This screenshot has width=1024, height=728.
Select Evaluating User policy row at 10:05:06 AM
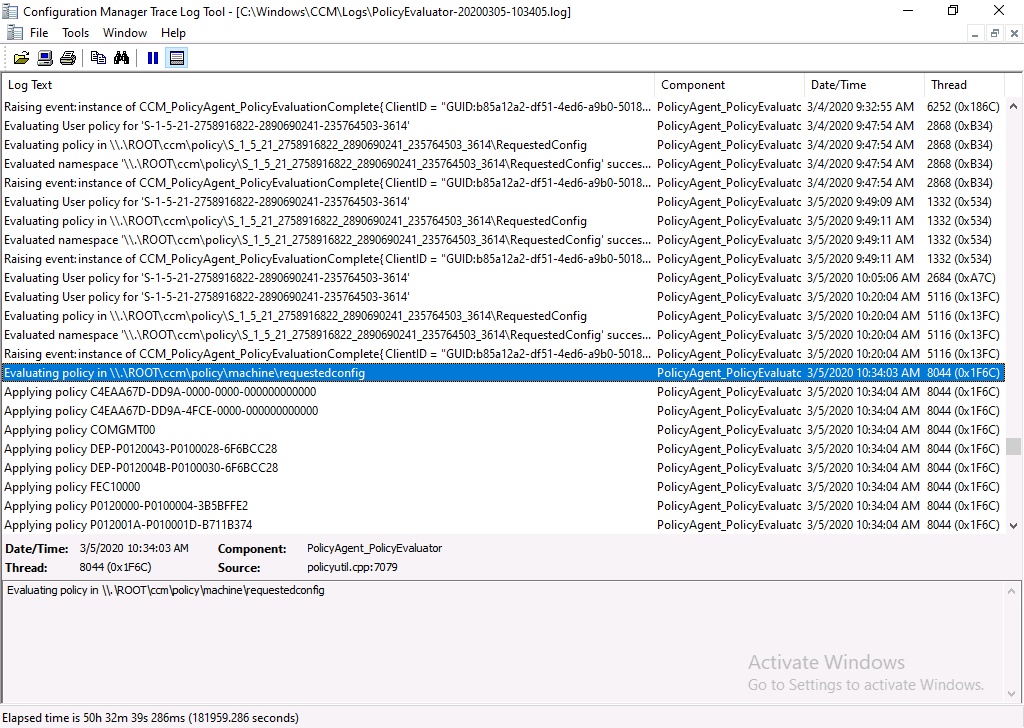503,277
